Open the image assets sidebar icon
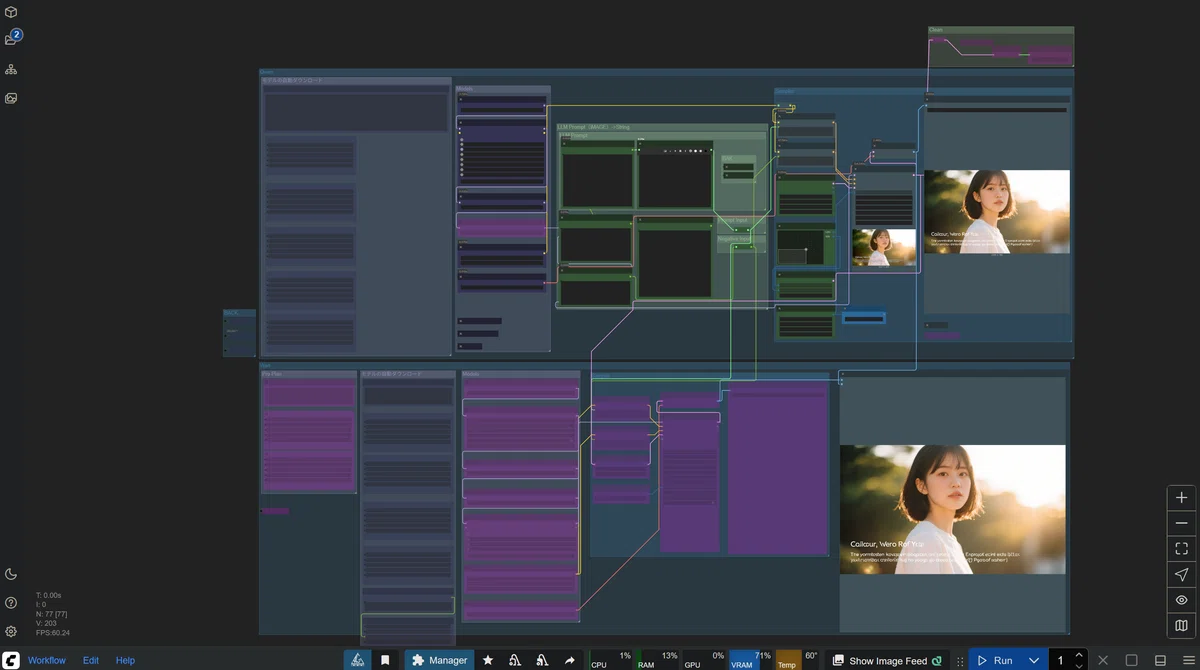This screenshot has height=670, width=1200. pyautogui.click(x=11, y=98)
